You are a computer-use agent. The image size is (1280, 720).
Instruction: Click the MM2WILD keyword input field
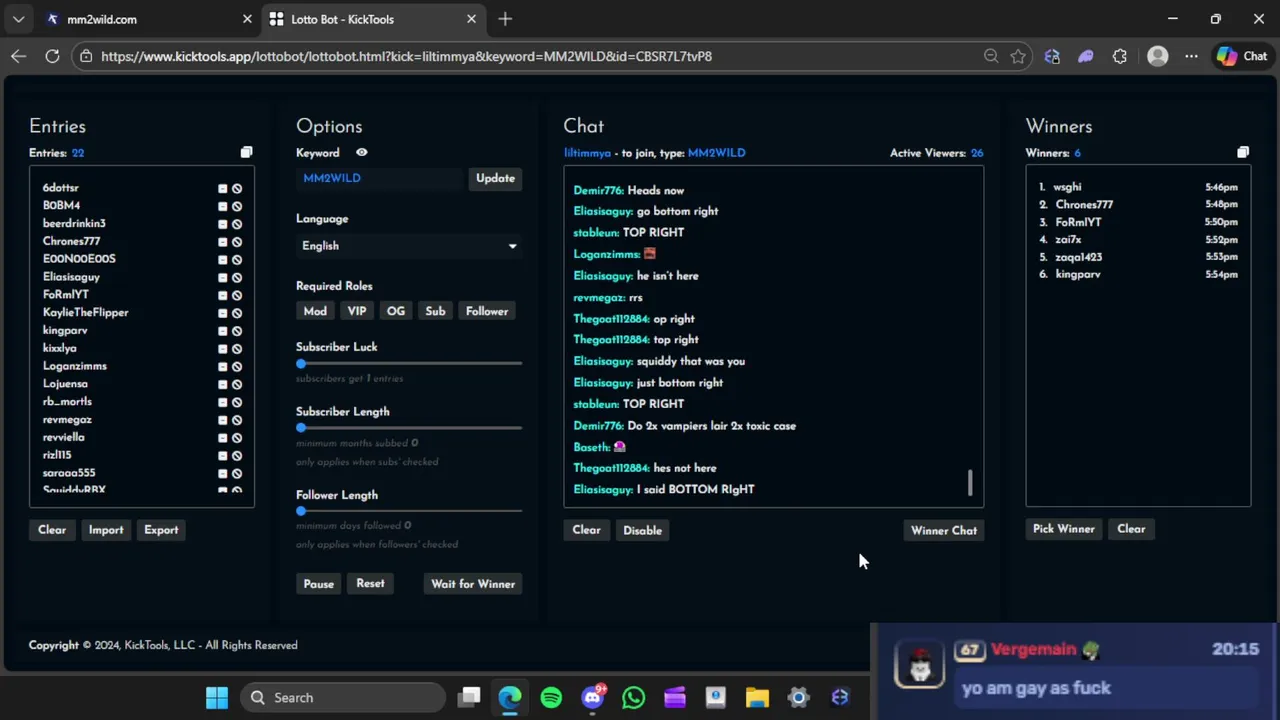[x=380, y=178]
